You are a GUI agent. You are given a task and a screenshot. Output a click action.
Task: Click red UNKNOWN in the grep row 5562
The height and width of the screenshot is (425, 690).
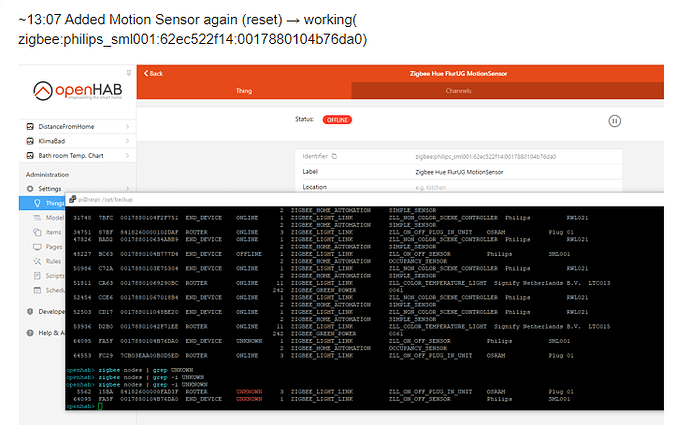point(249,392)
